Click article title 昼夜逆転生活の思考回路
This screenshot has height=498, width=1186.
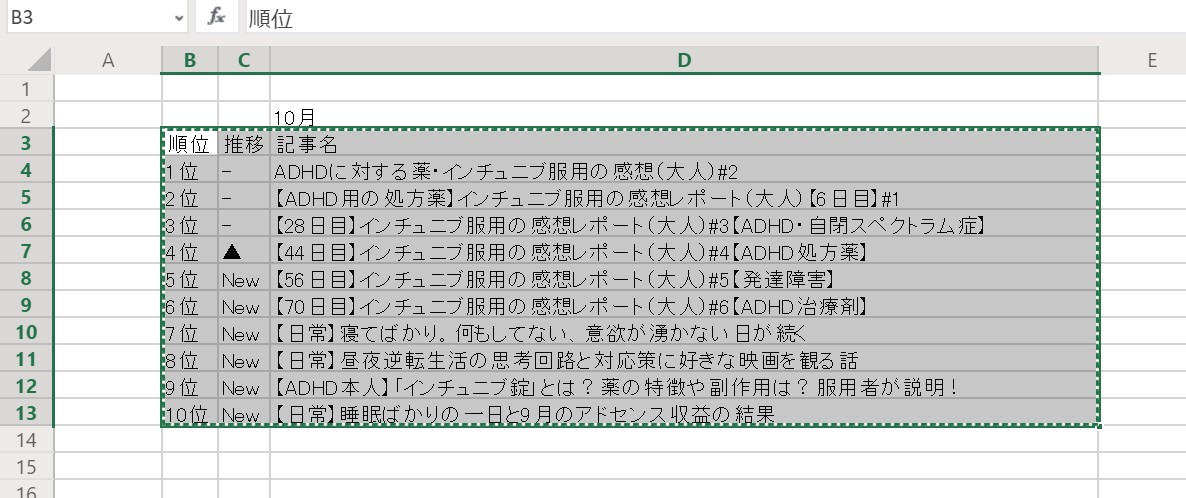click(x=684, y=359)
